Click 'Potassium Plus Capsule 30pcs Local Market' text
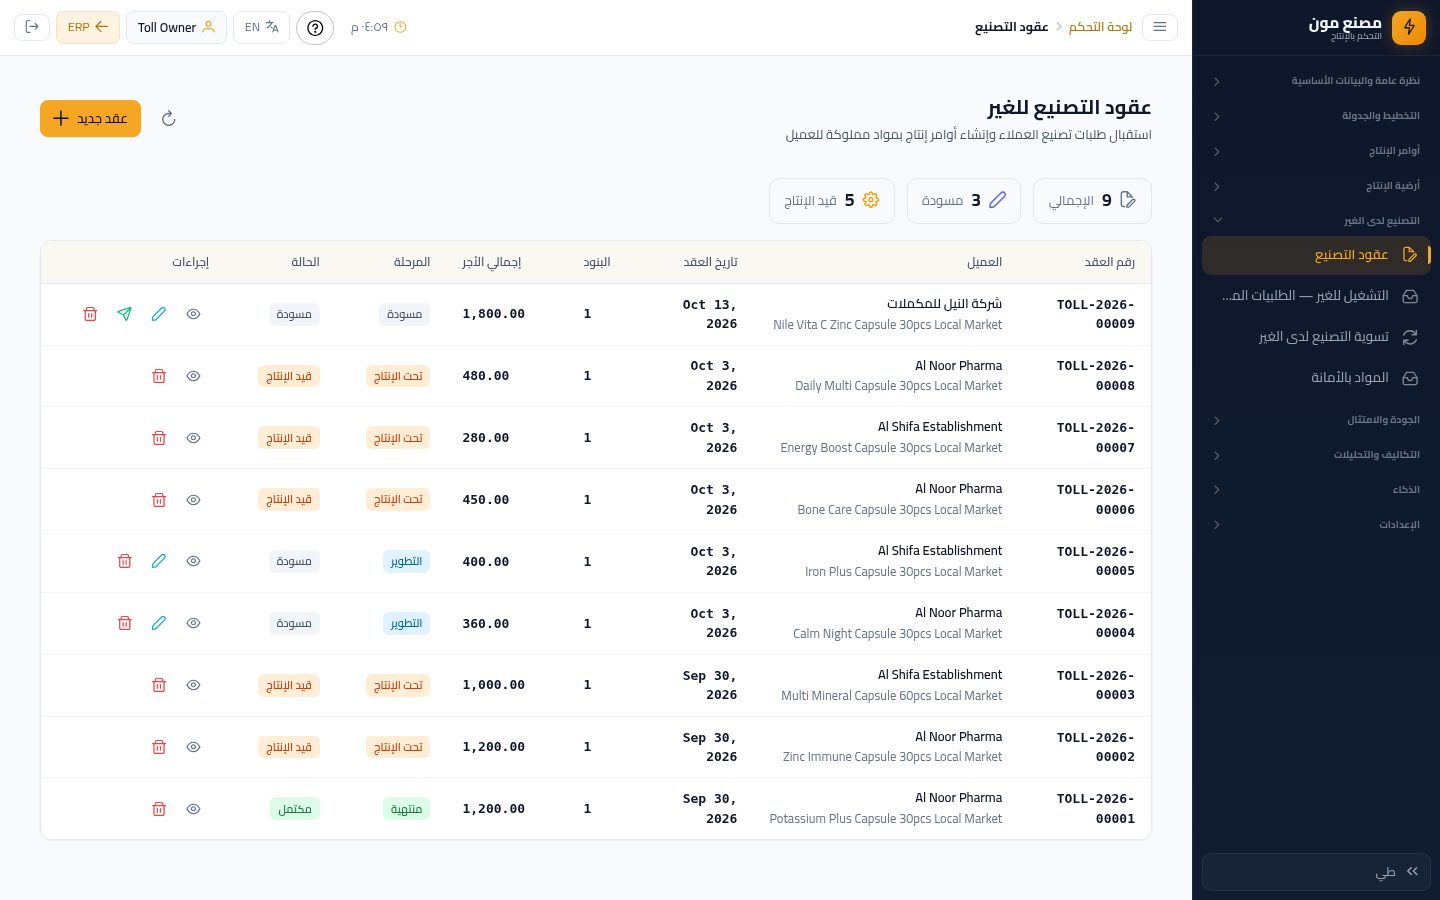 [886, 819]
